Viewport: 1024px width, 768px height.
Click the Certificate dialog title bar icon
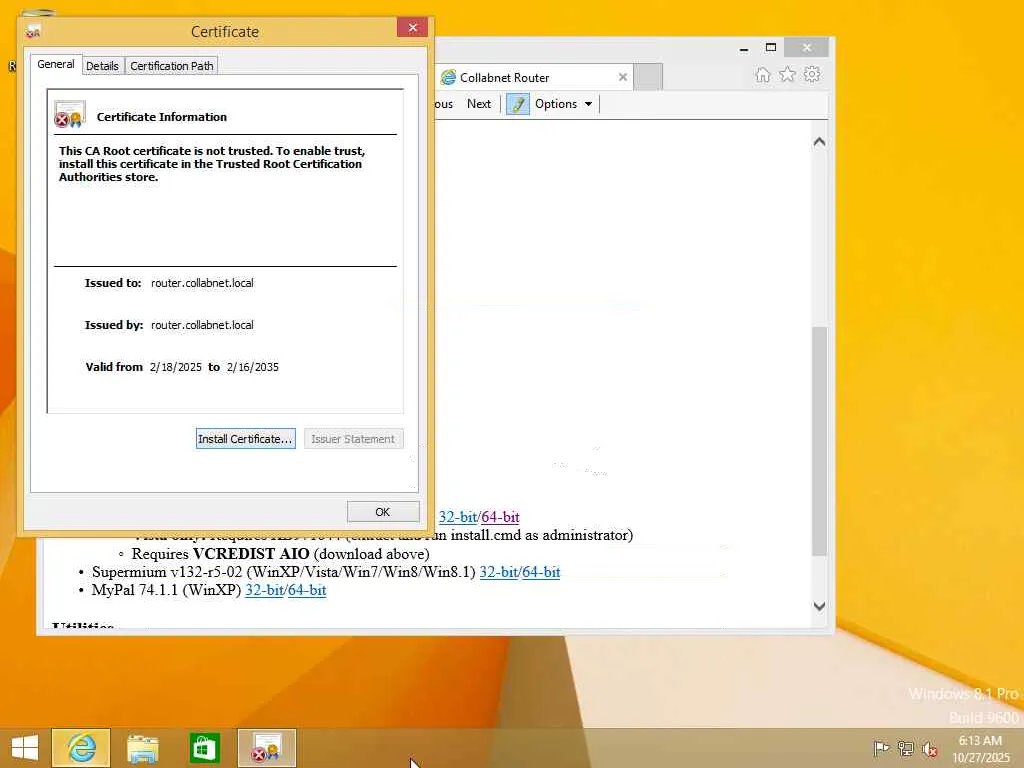tap(33, 31)
